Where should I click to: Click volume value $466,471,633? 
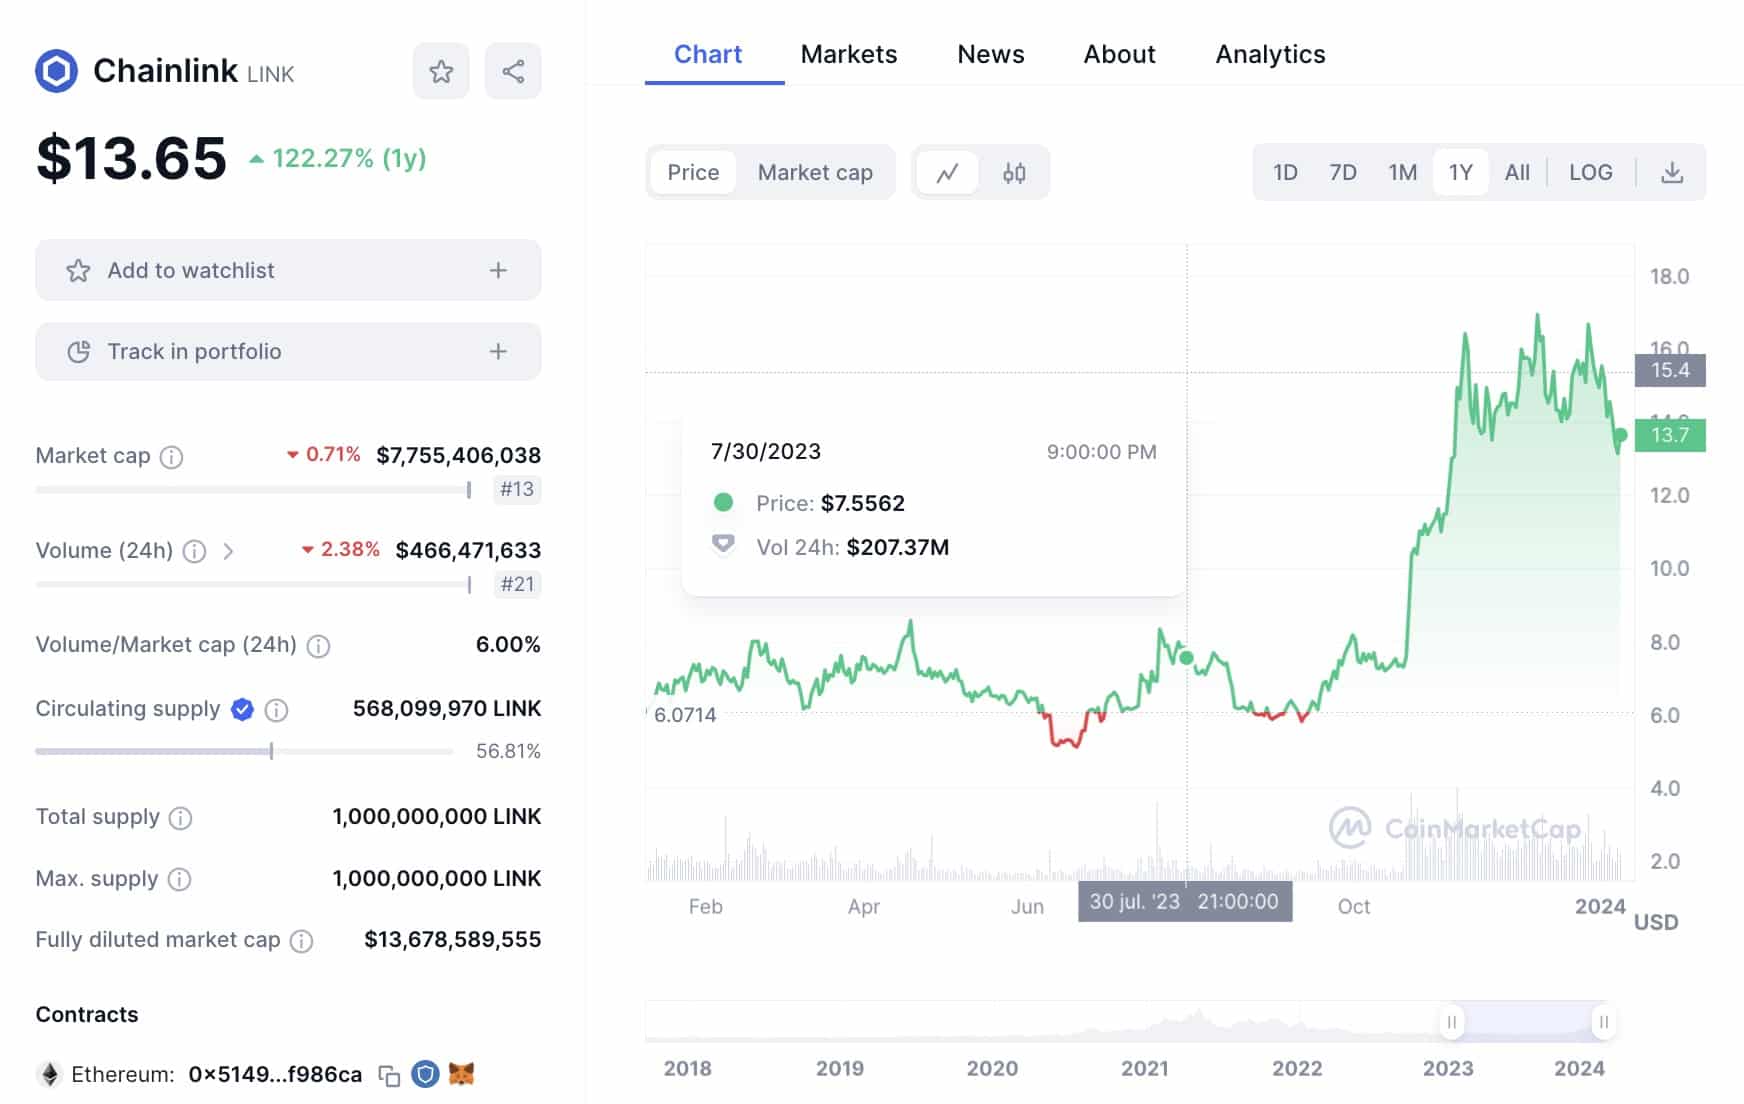(468, 550)
